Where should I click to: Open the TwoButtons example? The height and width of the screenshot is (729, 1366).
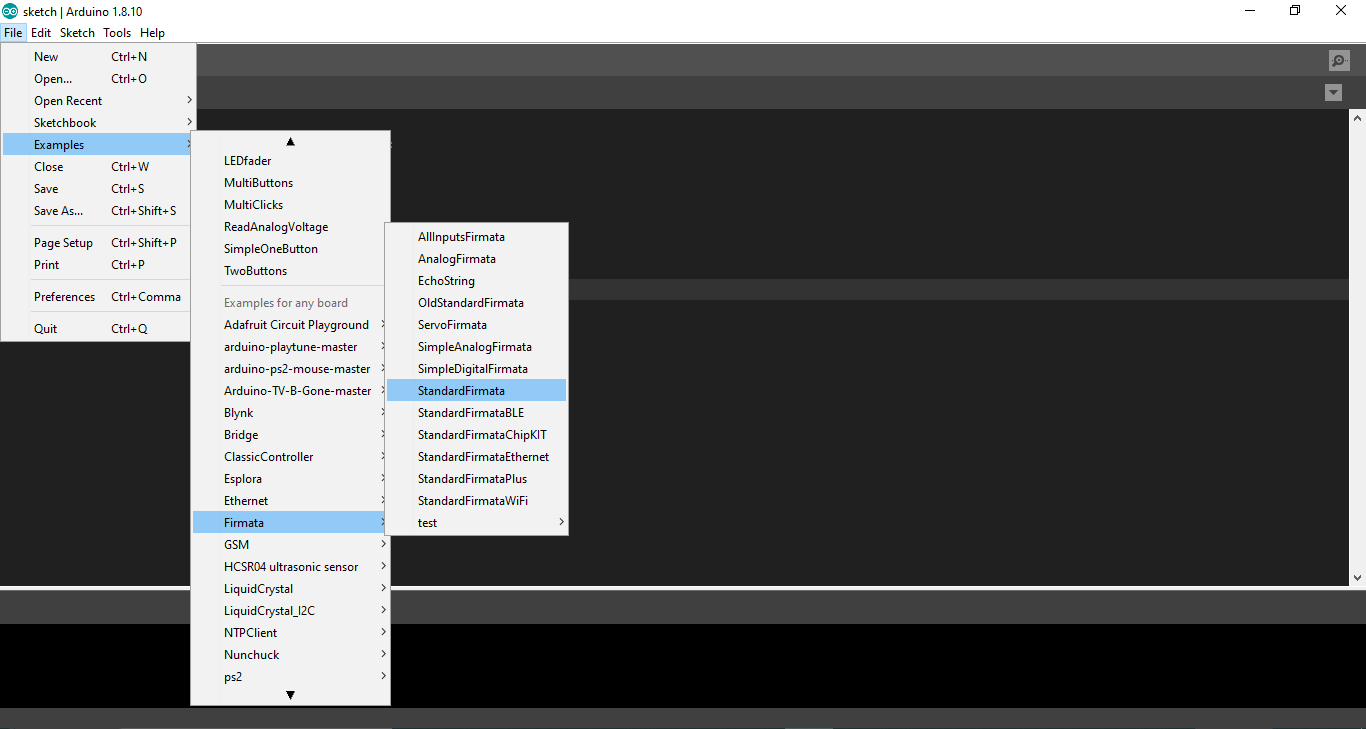point(290,271)
